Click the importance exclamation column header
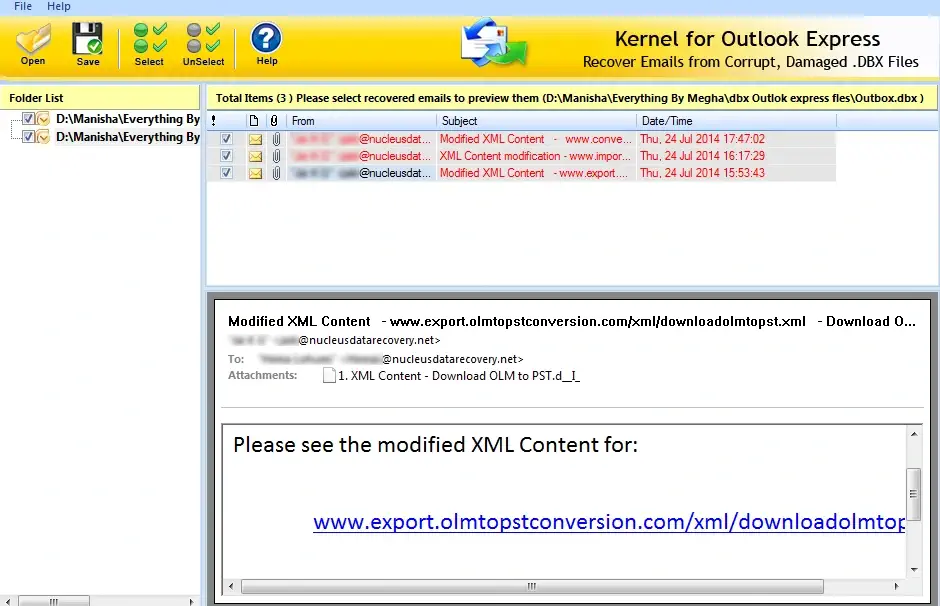Screen dimensions: 940x606 pyautogui.click(x=213, y=121)
